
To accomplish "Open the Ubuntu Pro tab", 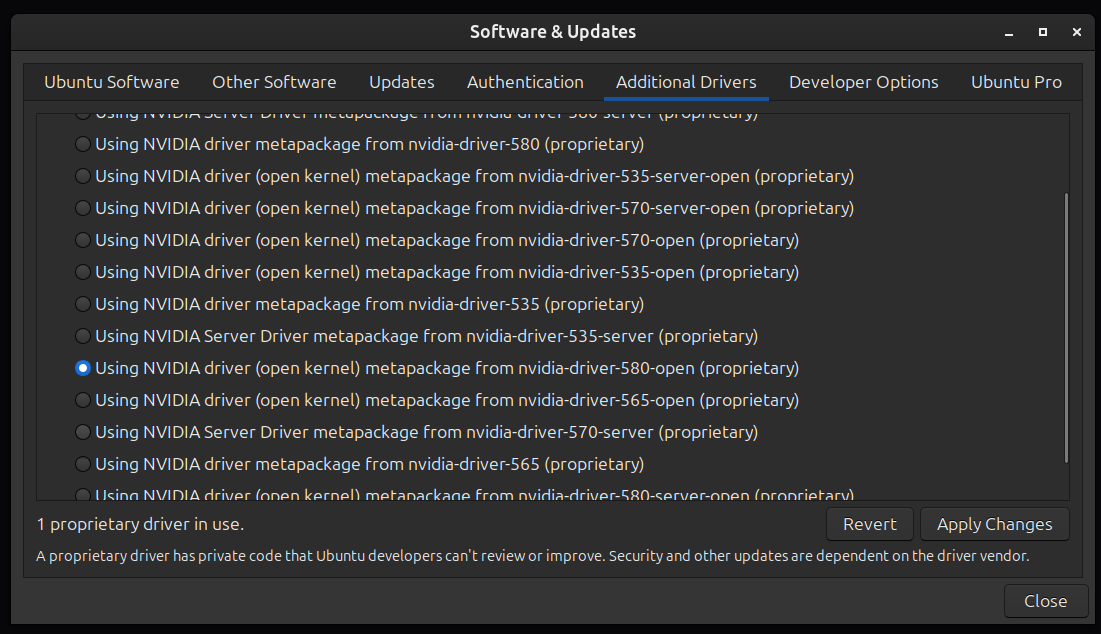I will (1016, 82).
